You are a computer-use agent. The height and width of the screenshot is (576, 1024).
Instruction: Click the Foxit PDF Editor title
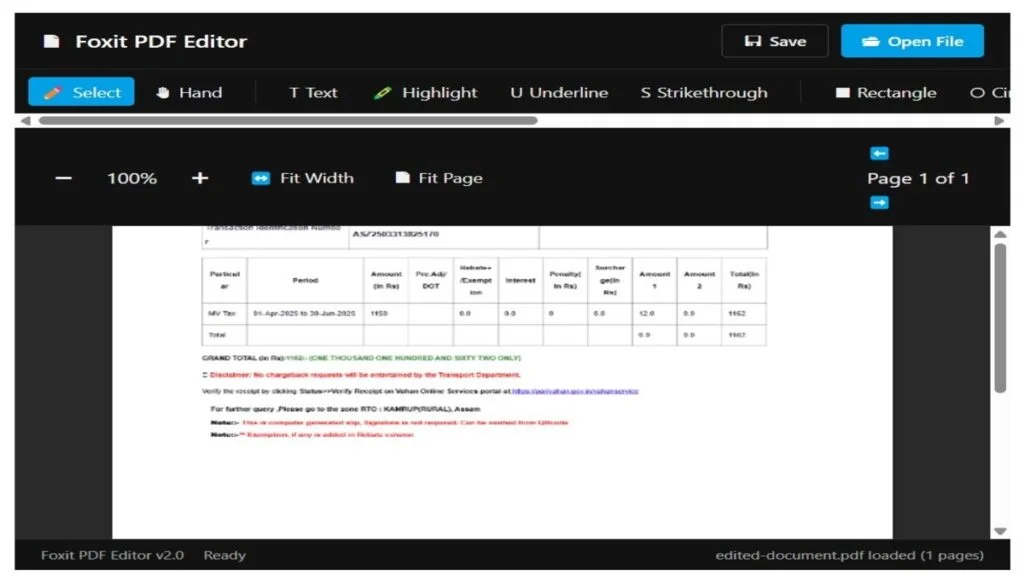click(161, 41)
